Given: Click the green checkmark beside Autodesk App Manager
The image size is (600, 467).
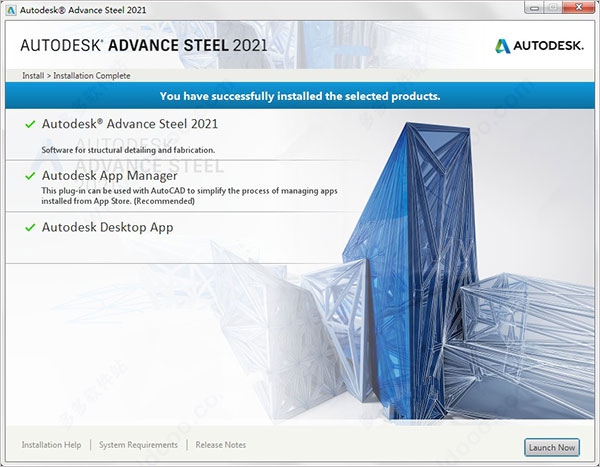Looking at the screenshot, I should pyautogui.click(x=30, y=176).
